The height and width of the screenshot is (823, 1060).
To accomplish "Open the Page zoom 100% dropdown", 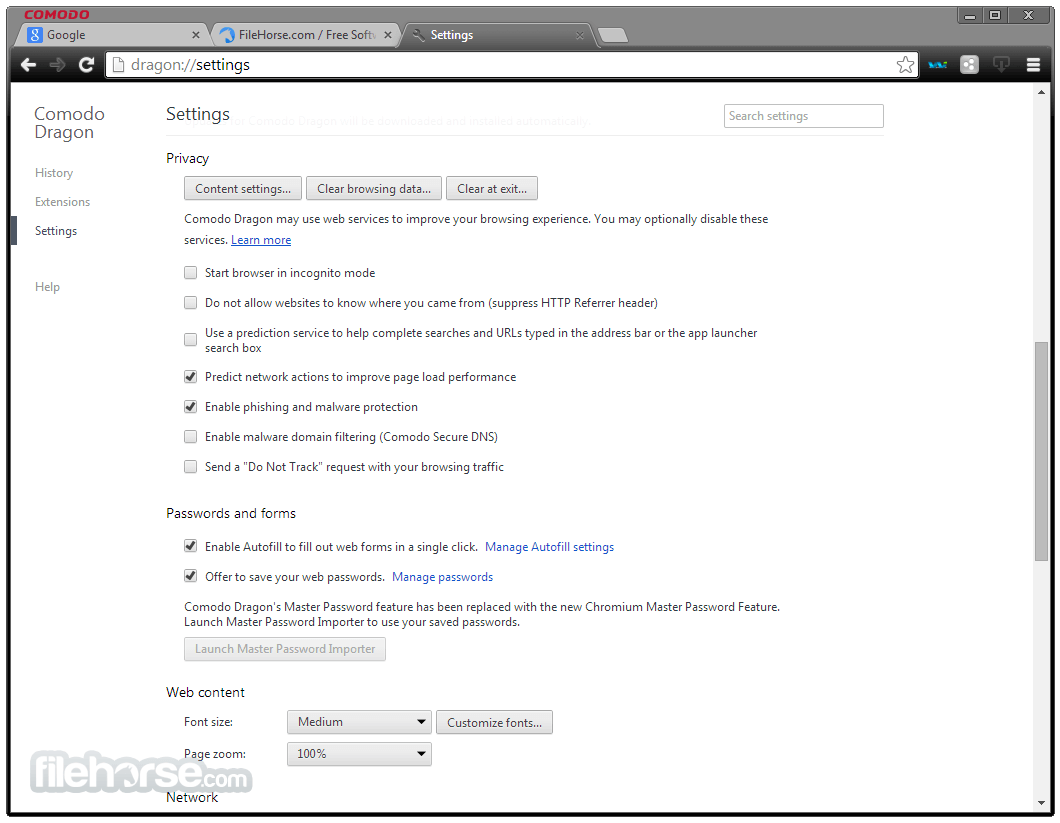I will (x=359, y=754).
